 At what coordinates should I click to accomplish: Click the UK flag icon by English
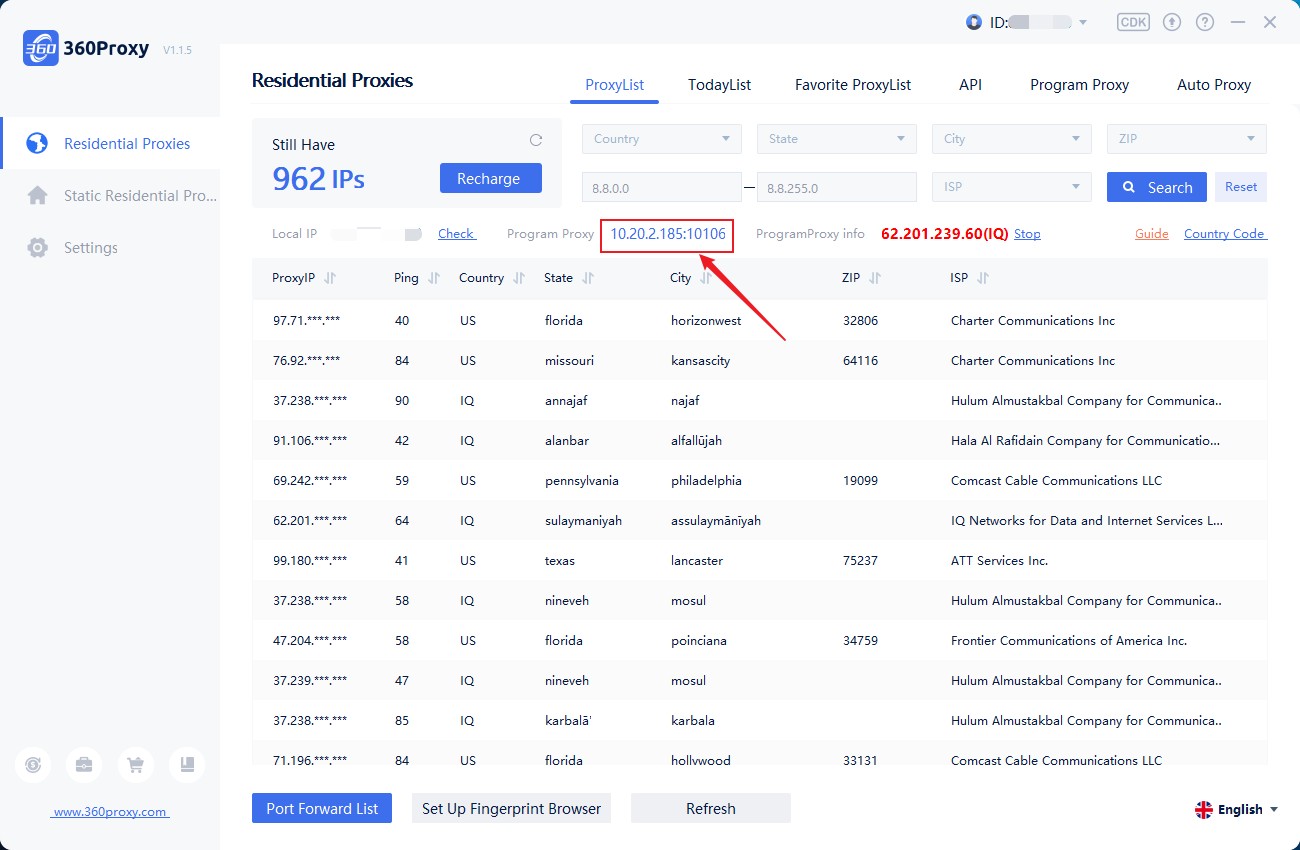(1204, 809)
